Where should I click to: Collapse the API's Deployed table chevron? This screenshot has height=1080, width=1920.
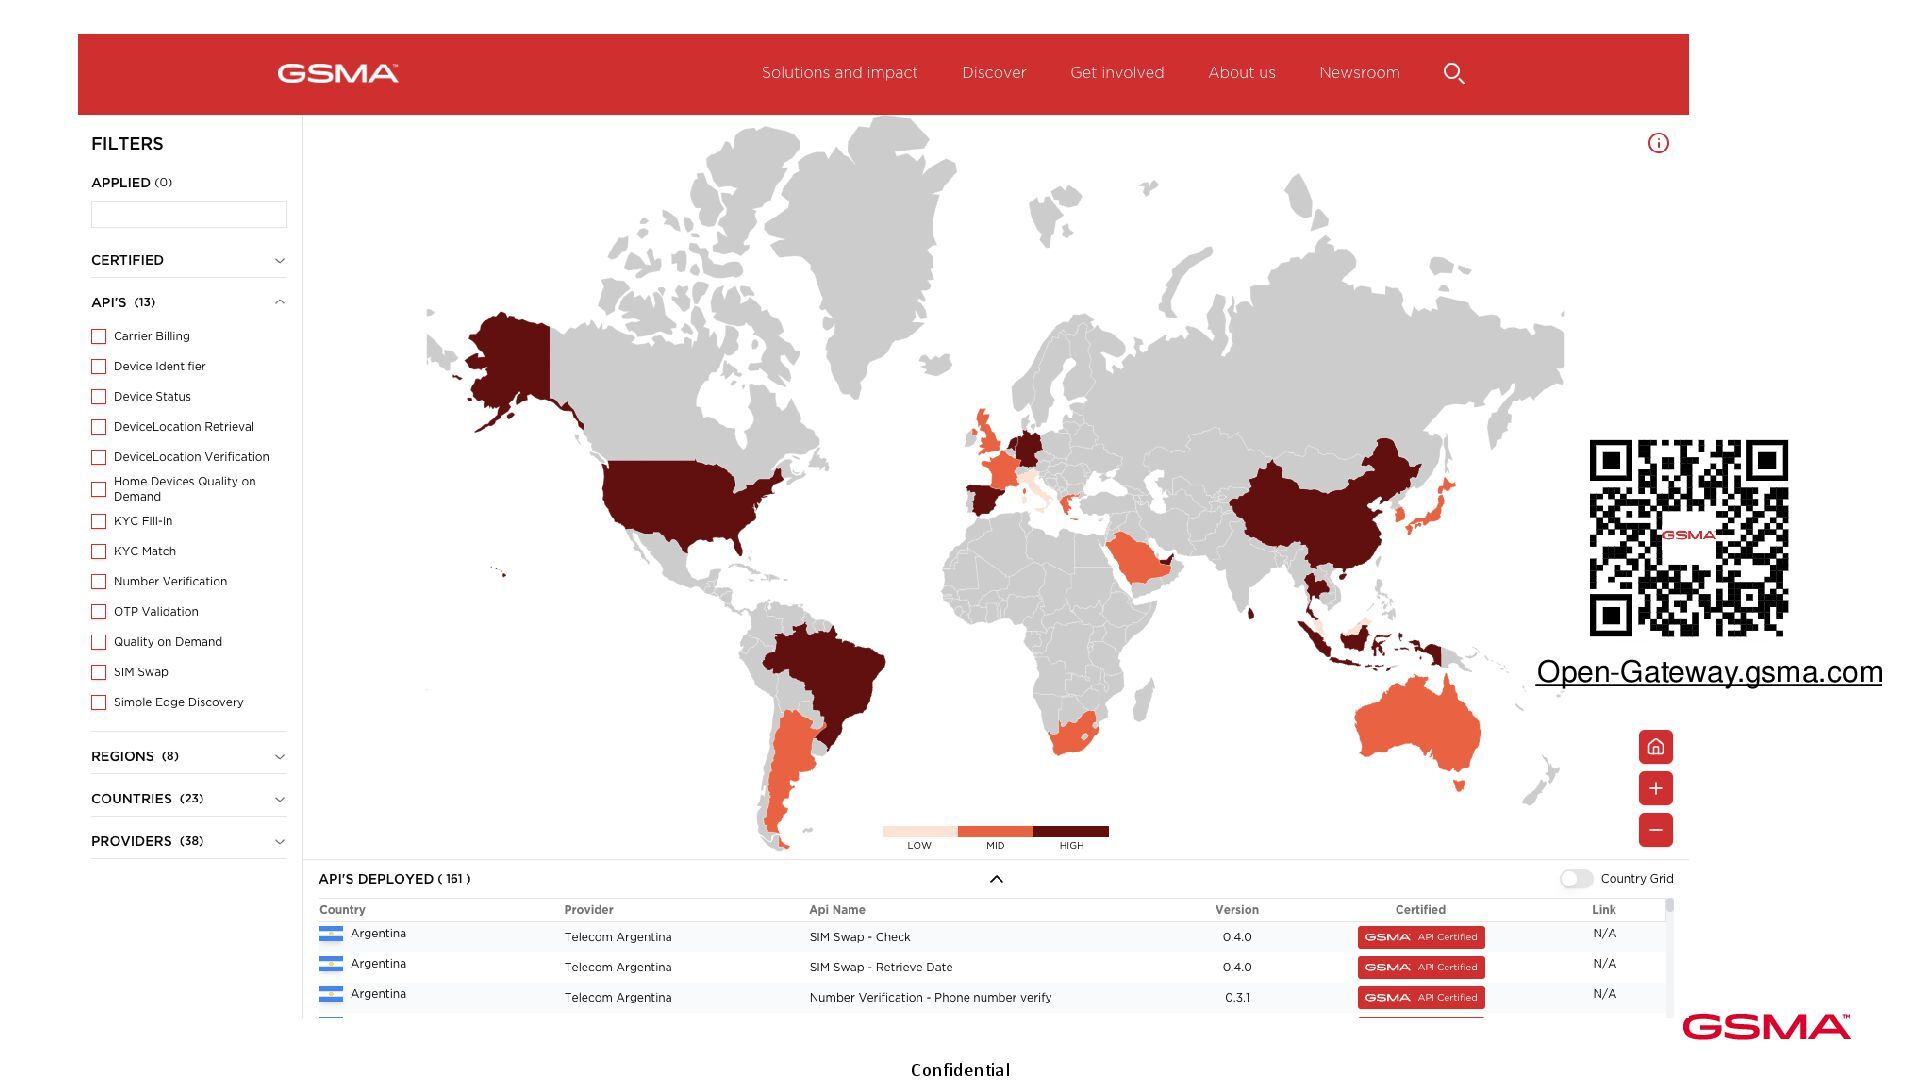click(996, 879)
